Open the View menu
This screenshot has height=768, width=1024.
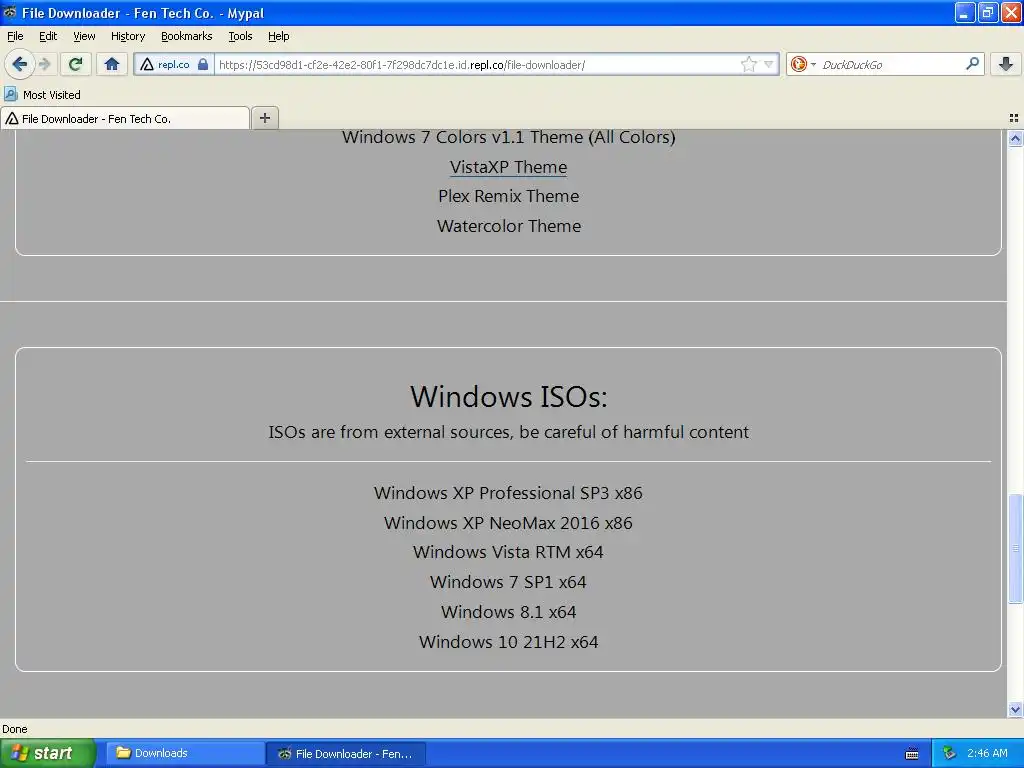pyautogui.click(x=84, y=36)
